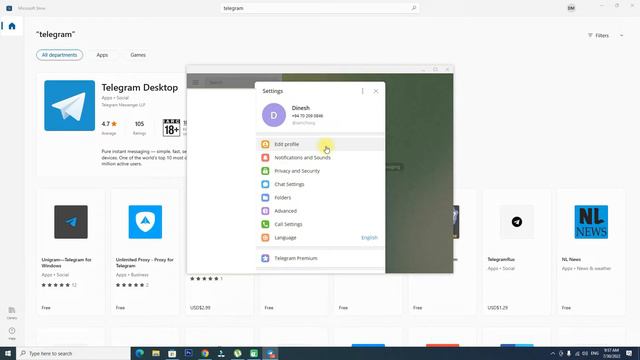Launch Microsoft Edge from the taskbar

(x=140, y=353)
